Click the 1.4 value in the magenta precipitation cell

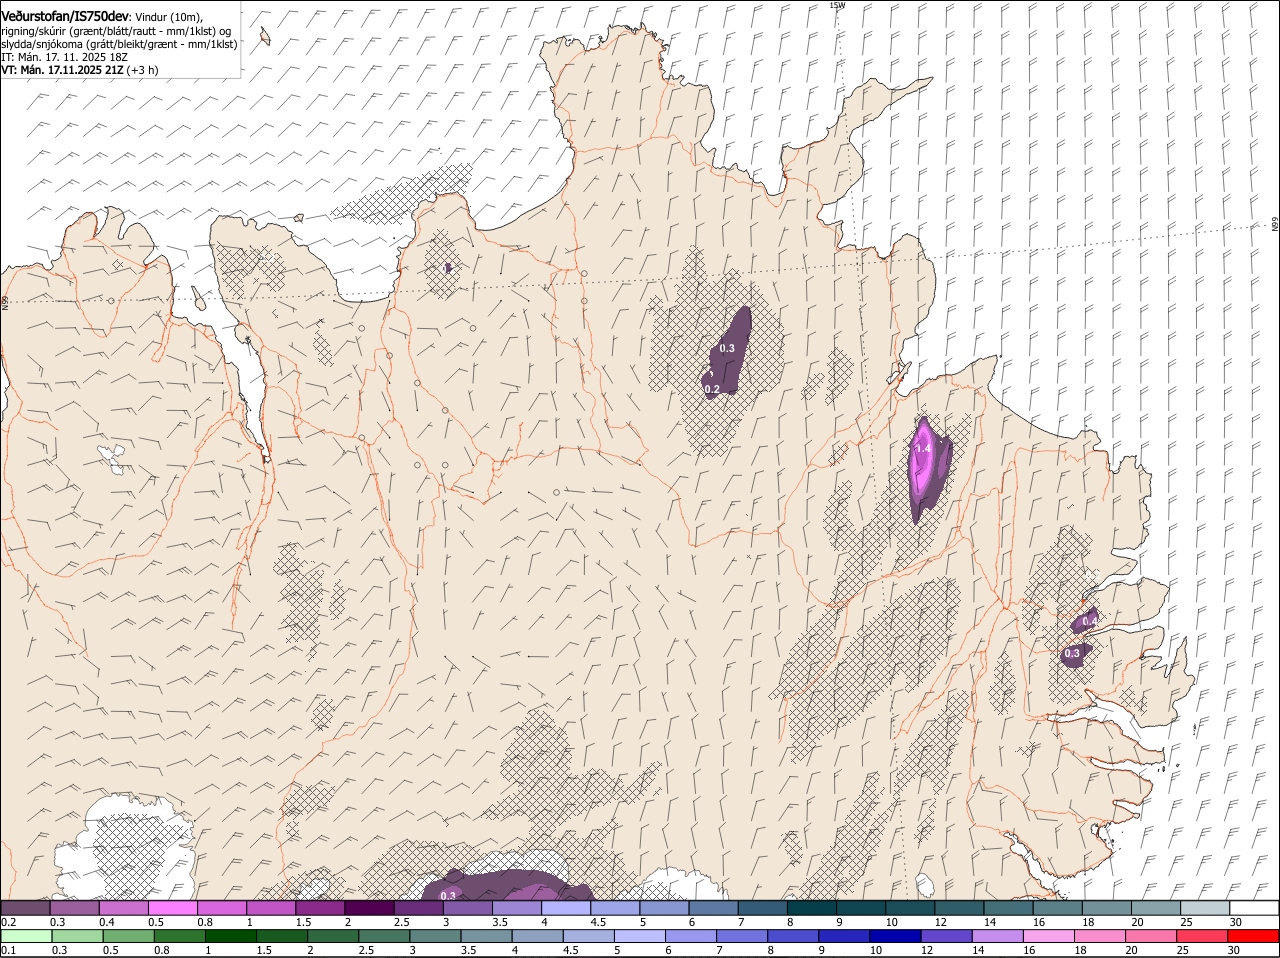coord(923,449)
